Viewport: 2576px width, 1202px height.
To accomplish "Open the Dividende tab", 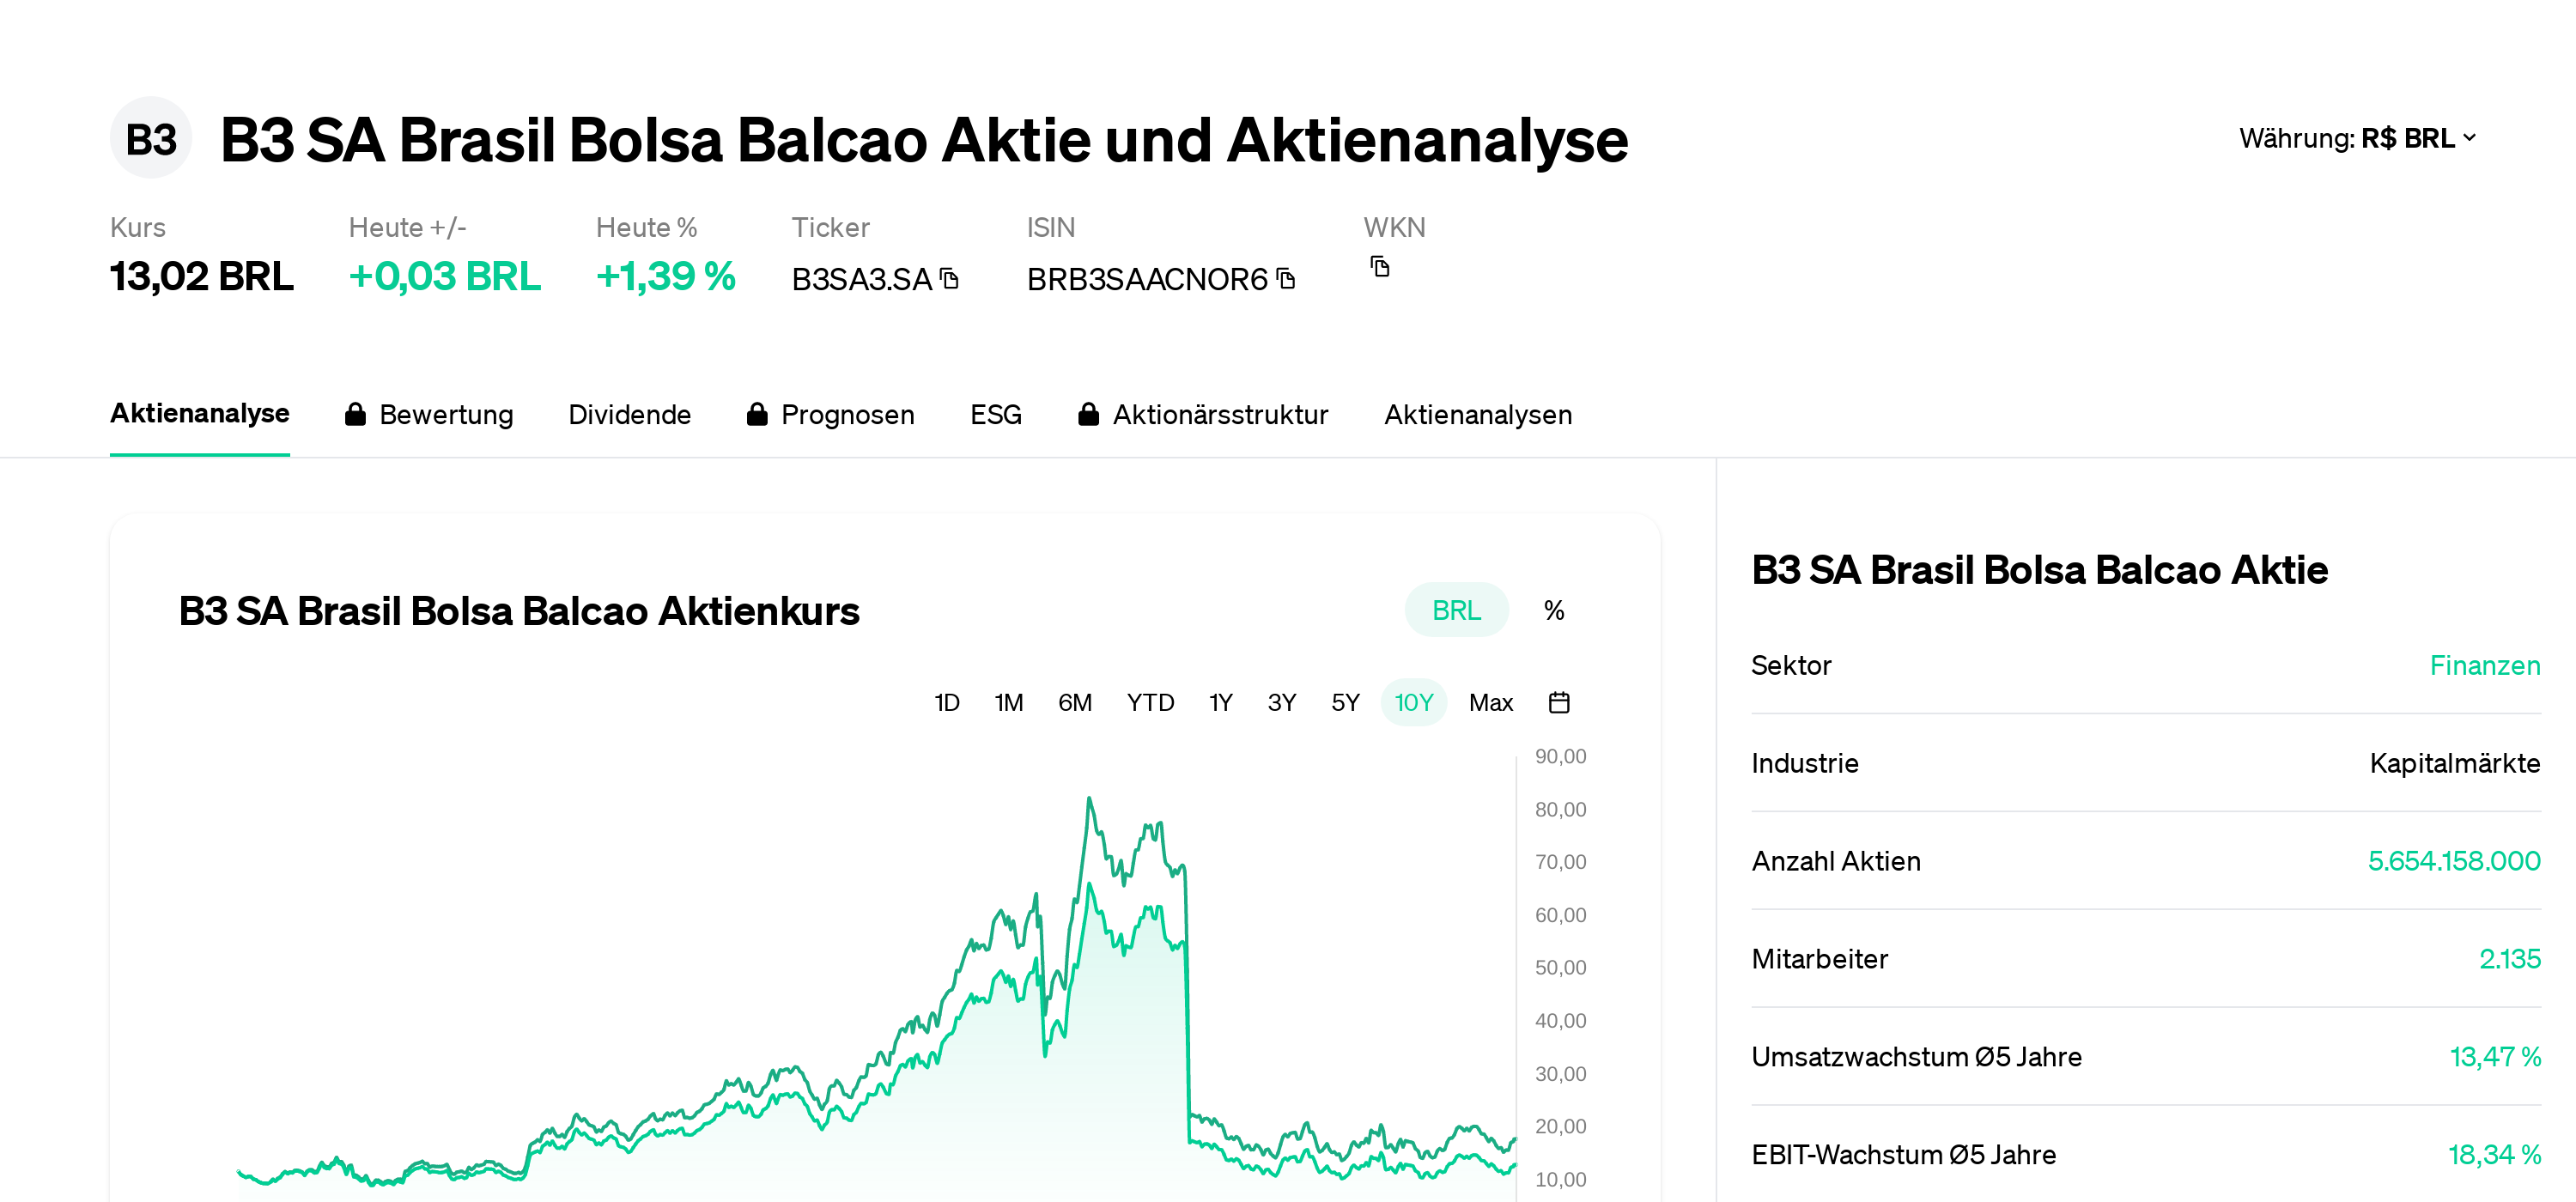I will point(629,415).
